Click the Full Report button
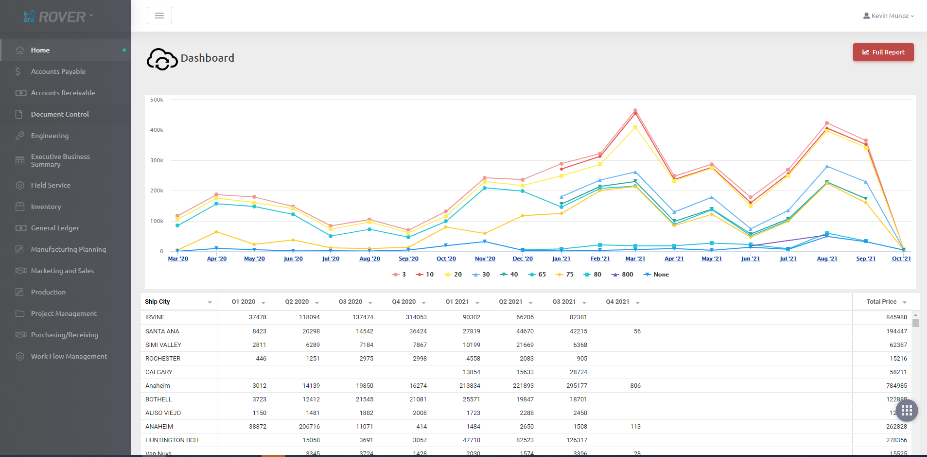Image resolution: width=927 pixels, height=457 pixels. 883,52
